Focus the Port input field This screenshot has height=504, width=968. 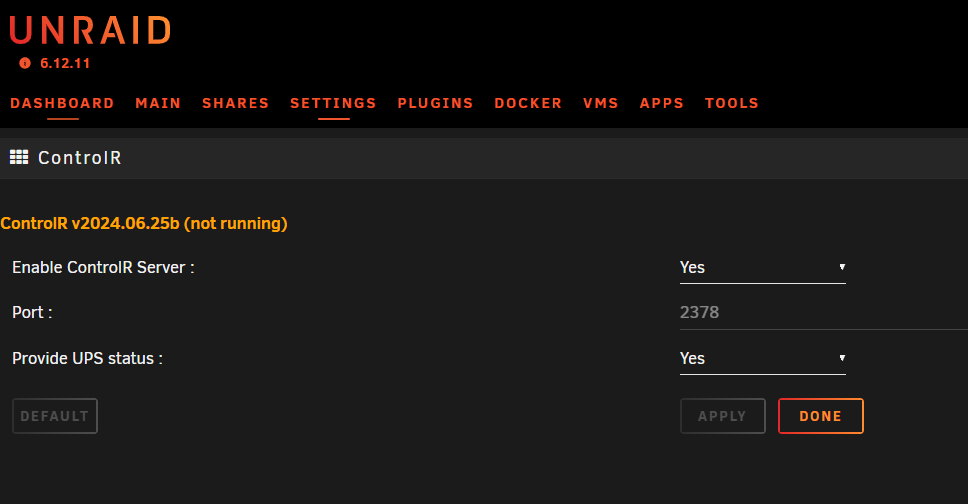(x=824, y=313)
